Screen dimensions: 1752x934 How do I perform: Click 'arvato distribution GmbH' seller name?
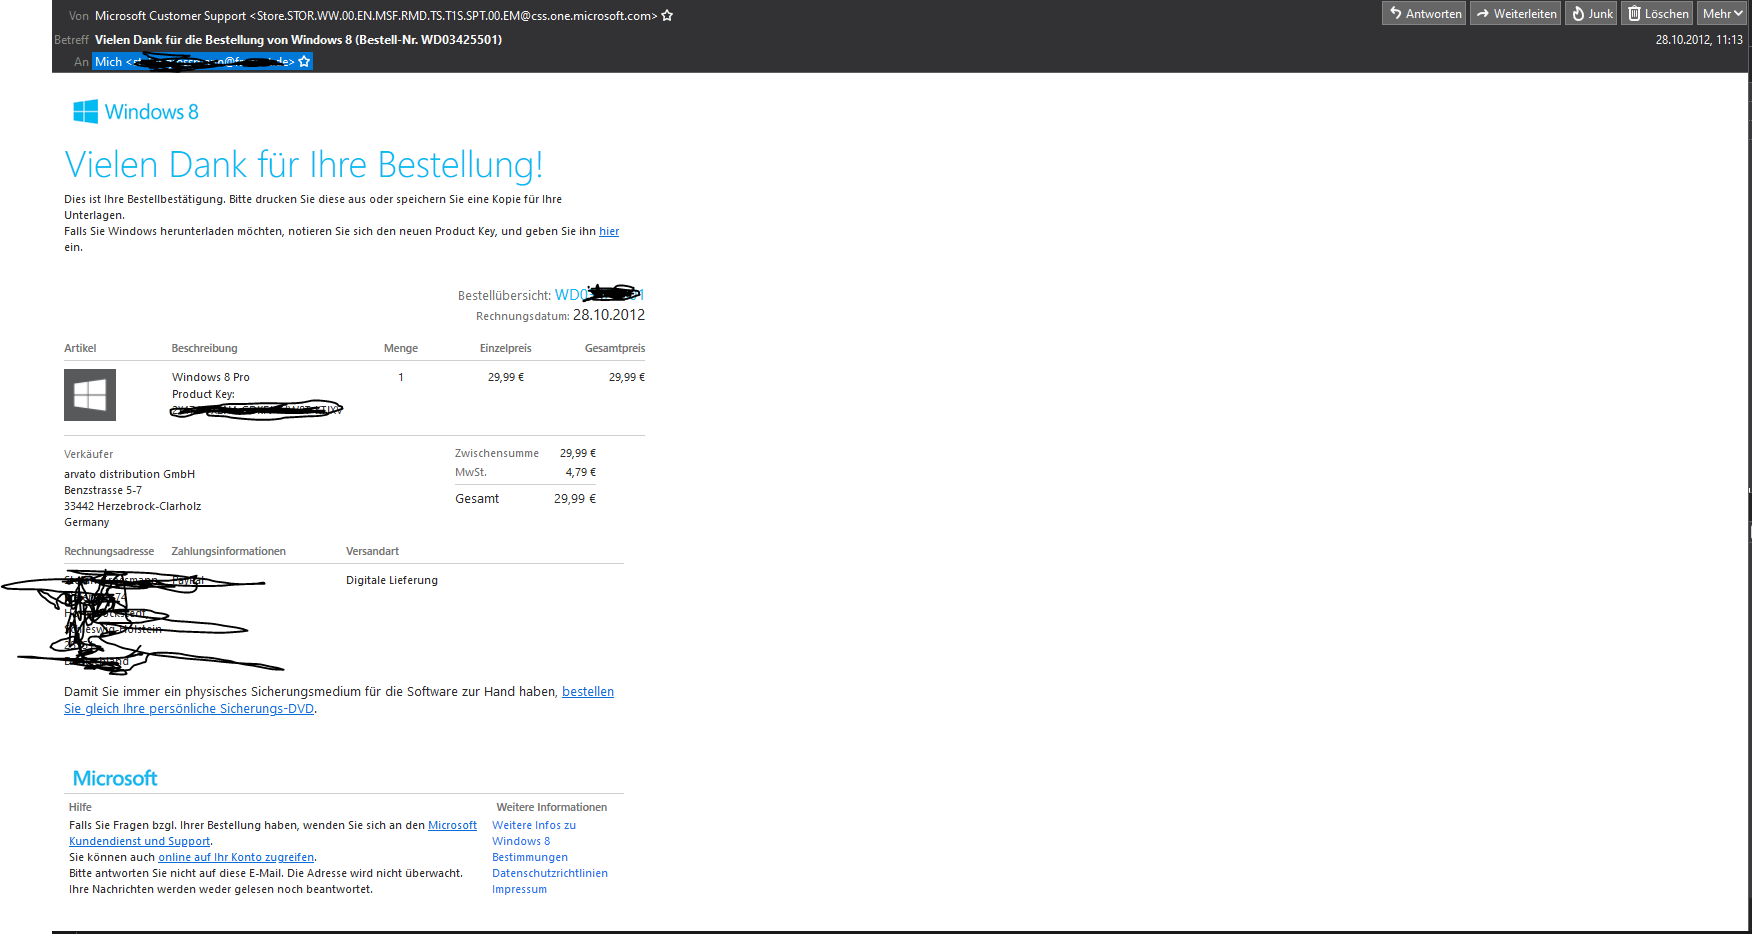[x=130, y=474]
